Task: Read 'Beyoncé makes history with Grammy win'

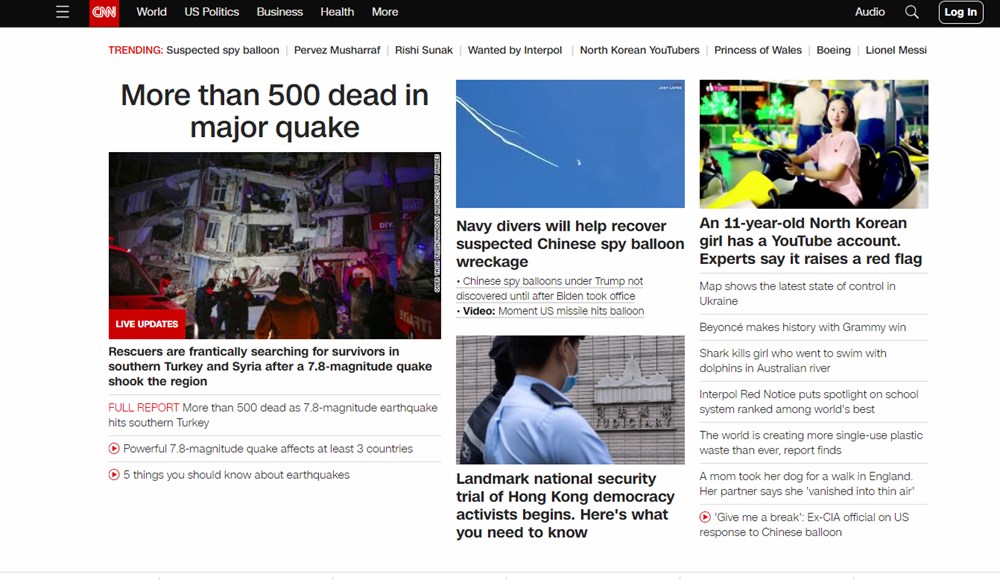Action: [x=802, y=327]
